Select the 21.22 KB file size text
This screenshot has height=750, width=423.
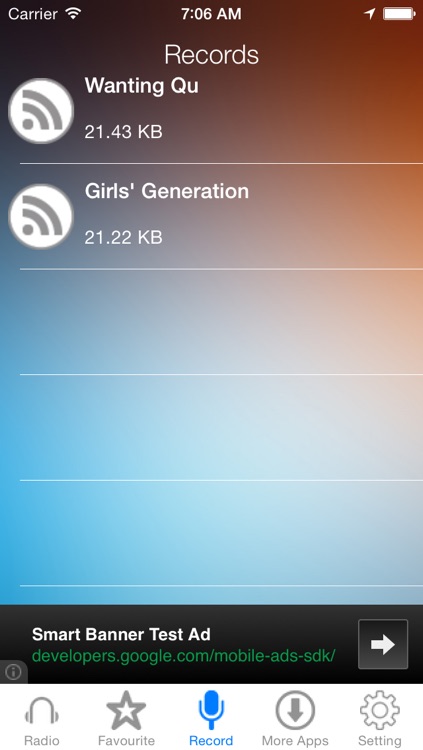coord(123,237)
